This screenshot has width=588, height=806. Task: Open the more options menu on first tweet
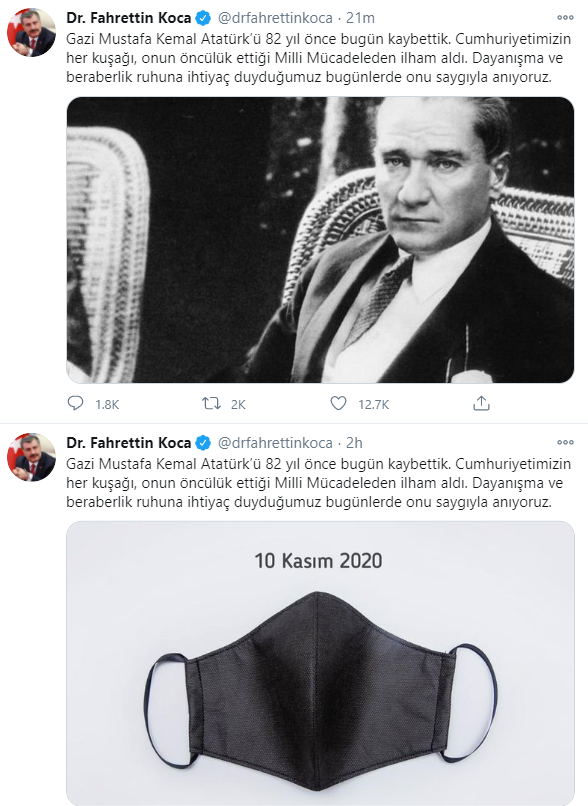[565, 17]
